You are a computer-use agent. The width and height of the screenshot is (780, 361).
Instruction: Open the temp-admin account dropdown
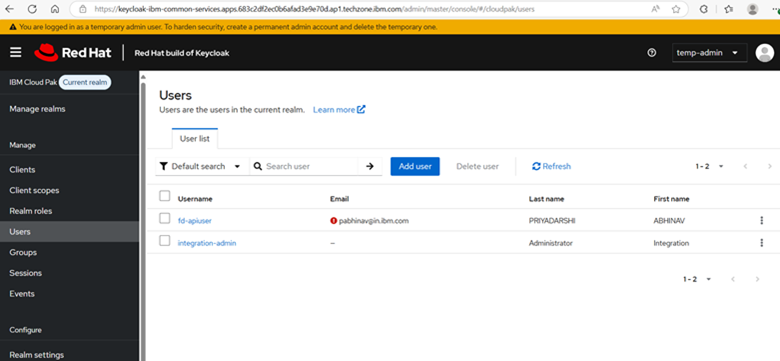709,53
